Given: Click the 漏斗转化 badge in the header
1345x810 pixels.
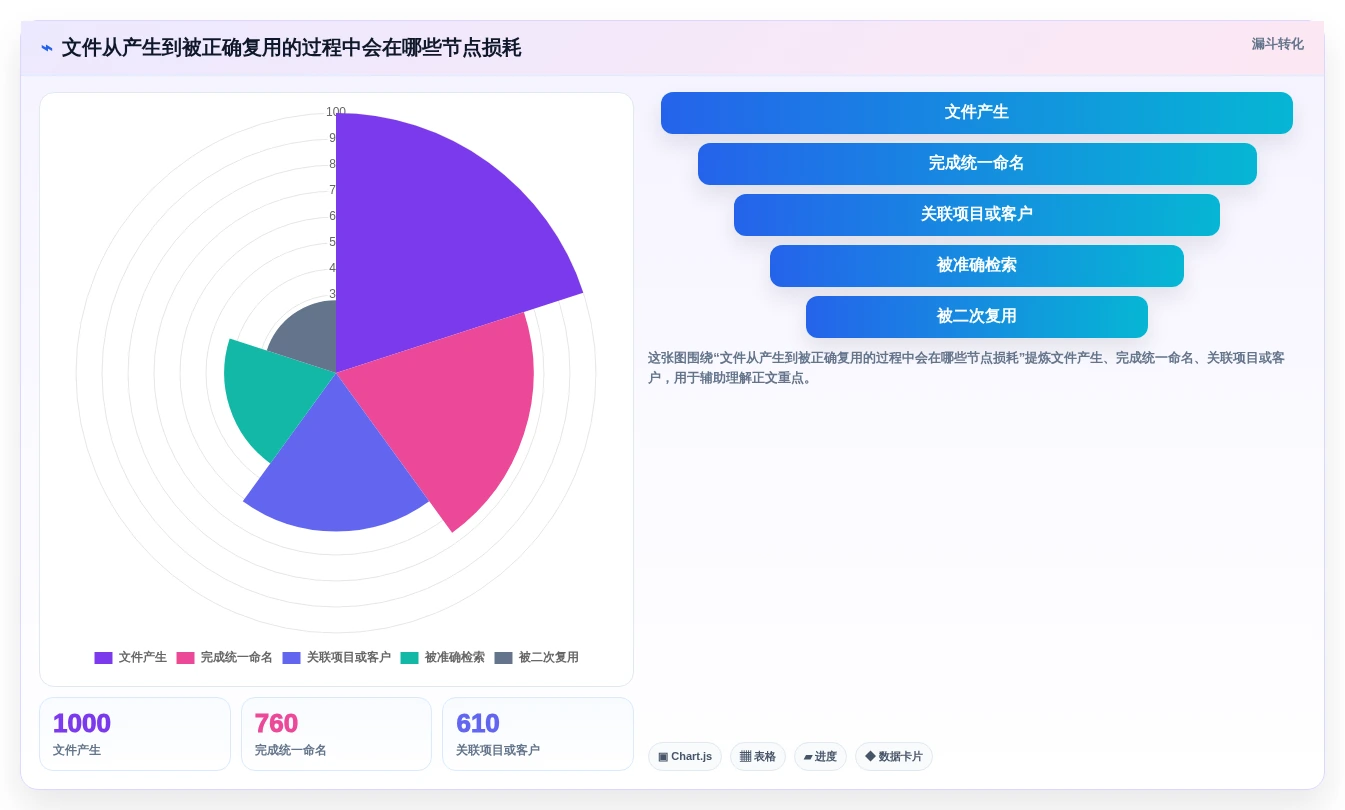Looking at the screenshot, I should click(1277, 44).
